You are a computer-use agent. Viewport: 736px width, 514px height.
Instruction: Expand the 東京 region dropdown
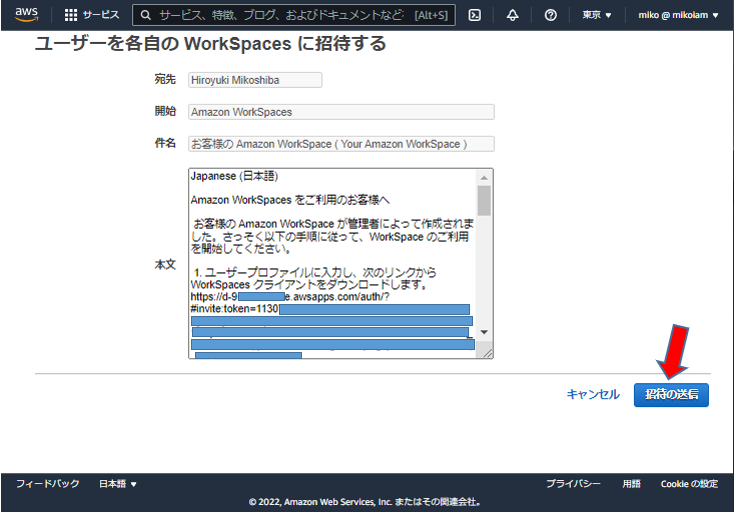[597, 15]
